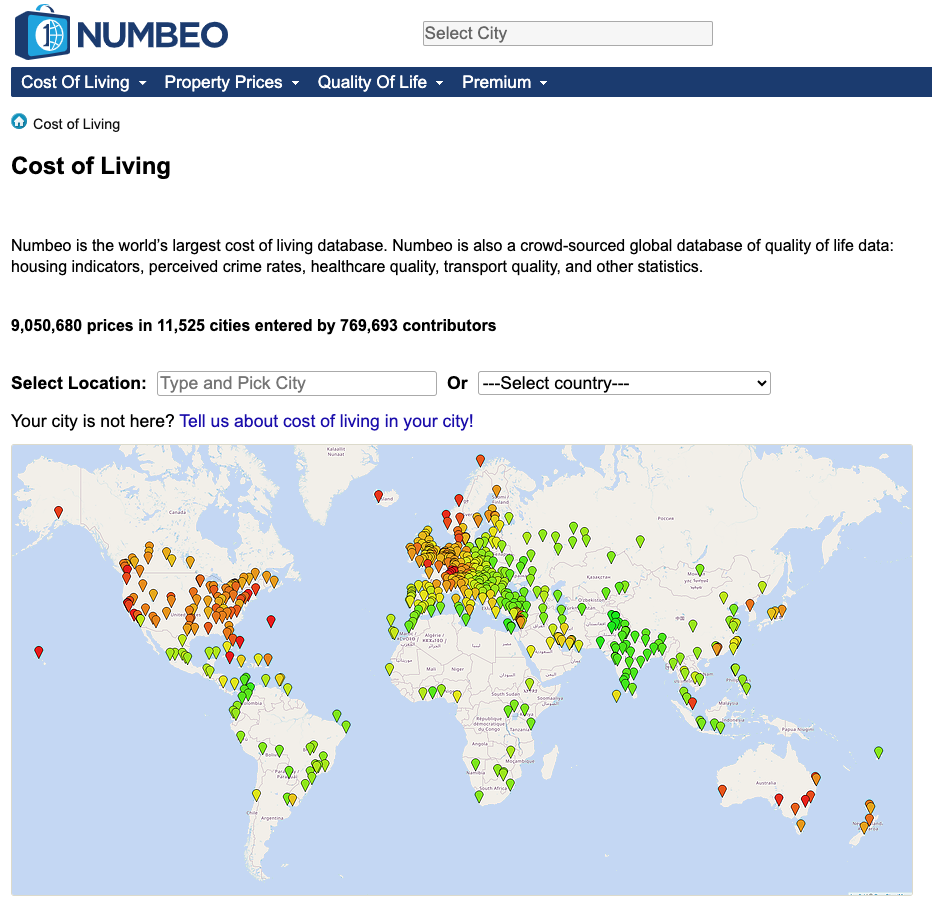This screenshot has height=907, width=932.
Task: Select the red marker on Iceland
Action: coord(378,496)
